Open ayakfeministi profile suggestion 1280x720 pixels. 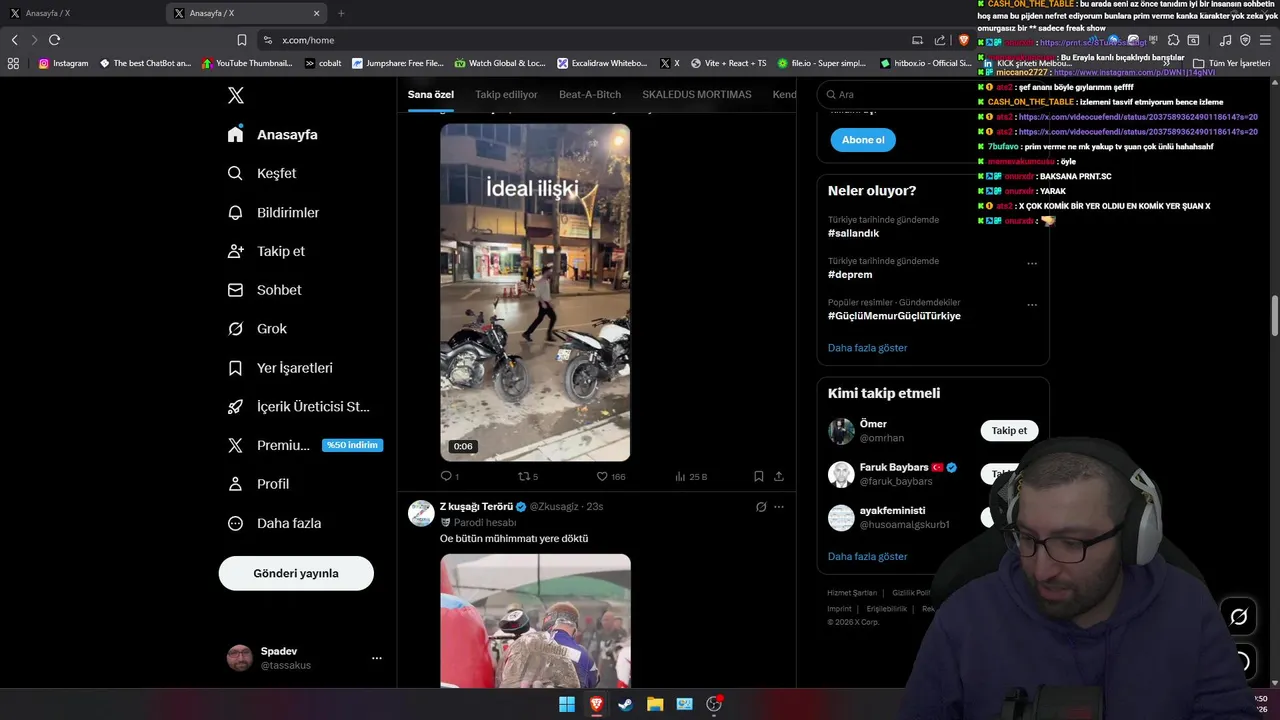(892, 510)
